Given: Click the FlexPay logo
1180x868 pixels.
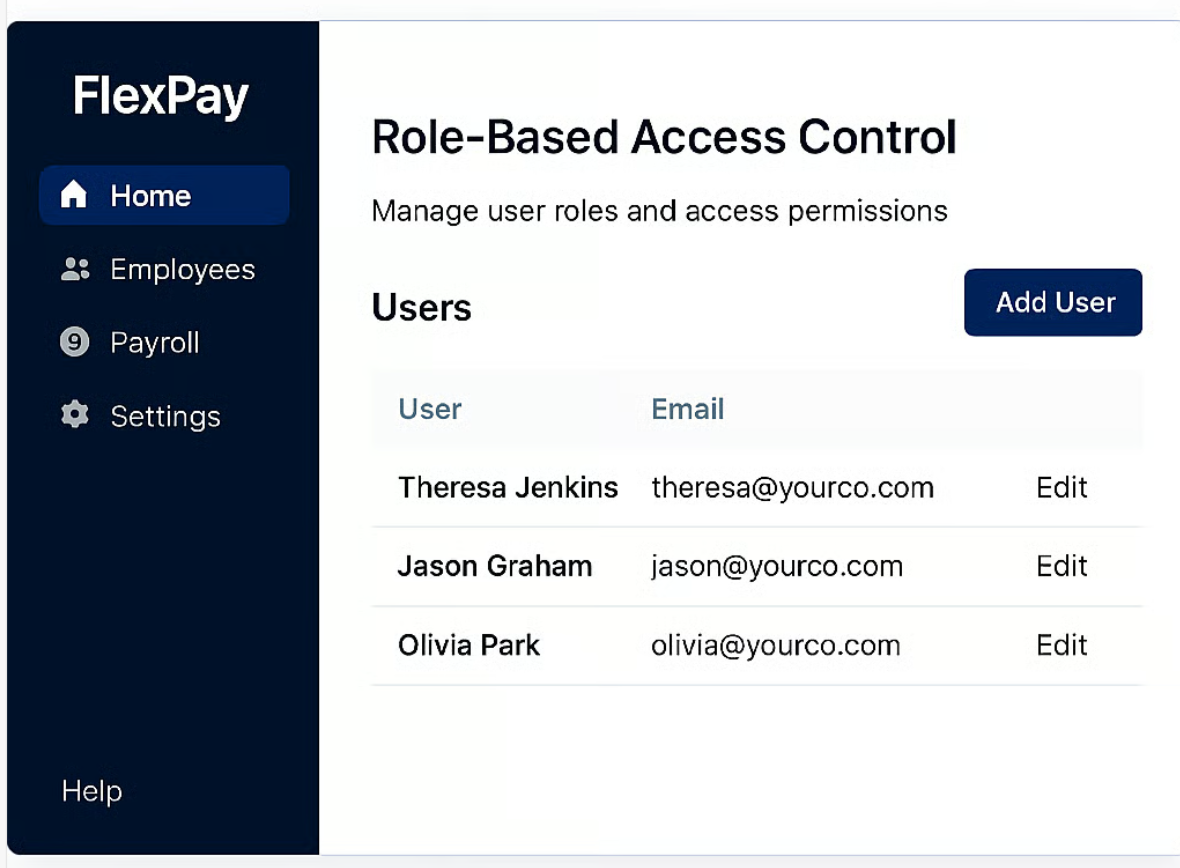Looking at the screenshot, I should click(x=161, y=97).
